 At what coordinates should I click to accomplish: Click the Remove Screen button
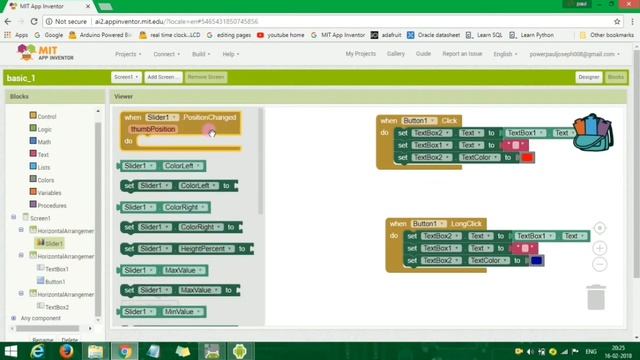[206, 77]
